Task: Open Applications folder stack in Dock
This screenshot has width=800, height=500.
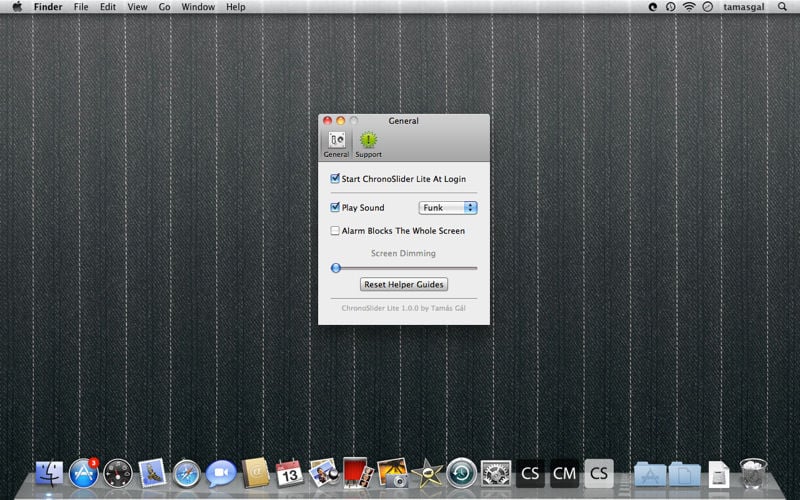Action: [x=650, y=474]
